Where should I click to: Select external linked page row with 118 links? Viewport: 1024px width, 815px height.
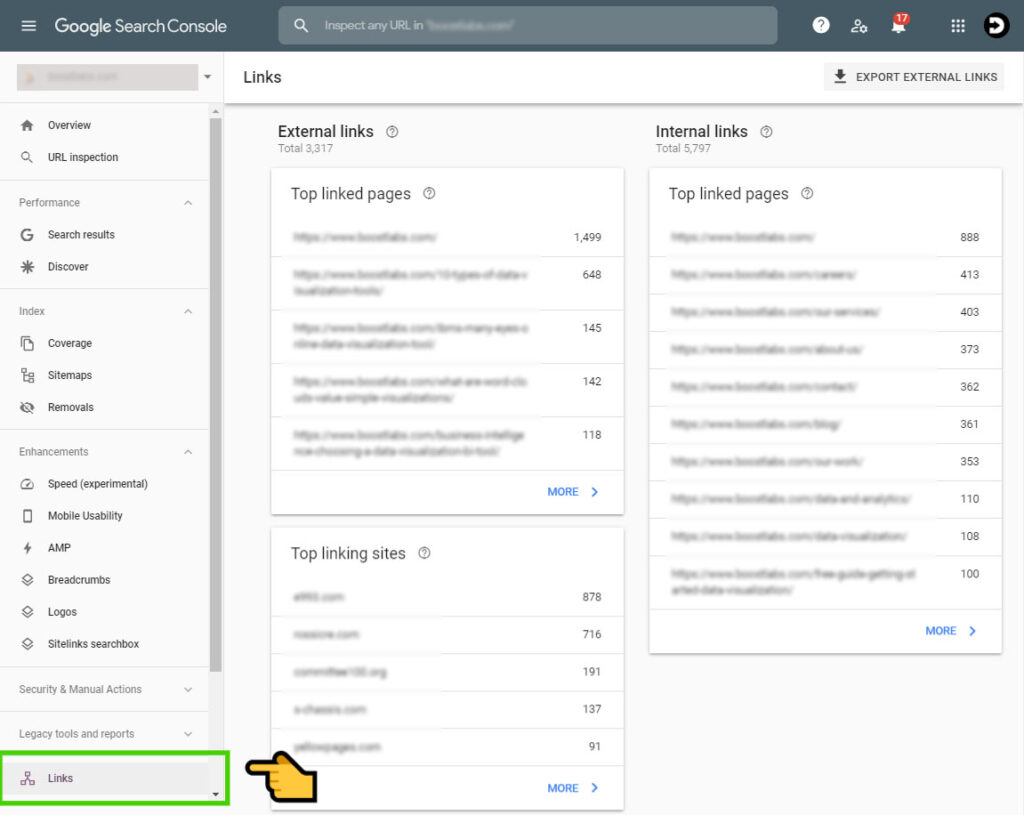(x=447, y=443)
